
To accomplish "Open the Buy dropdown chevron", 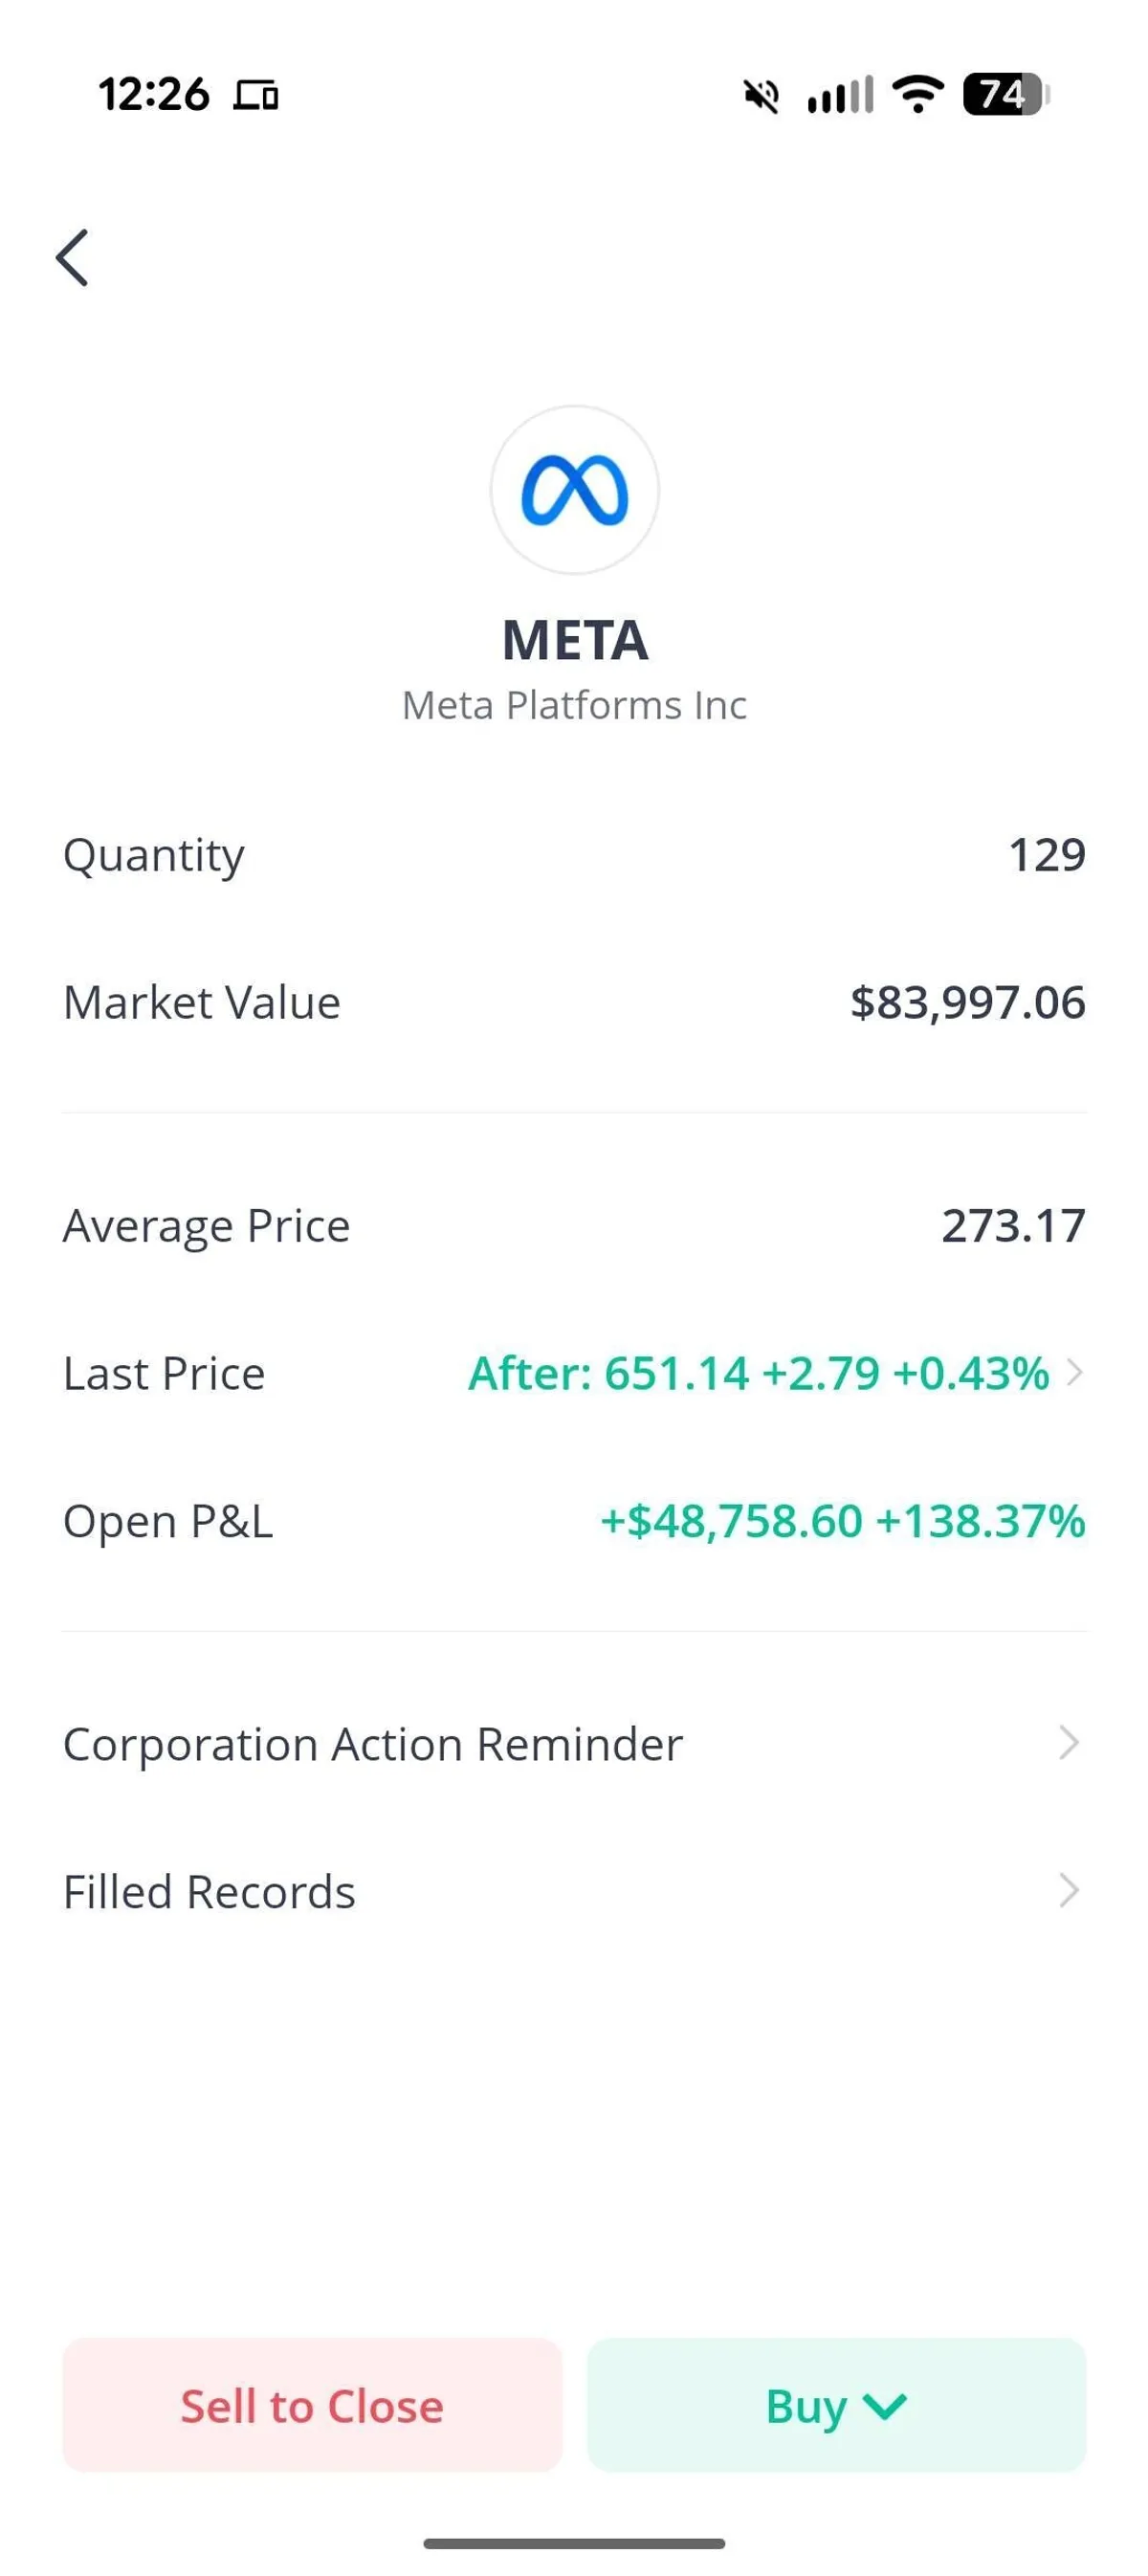I will 885,2406.
